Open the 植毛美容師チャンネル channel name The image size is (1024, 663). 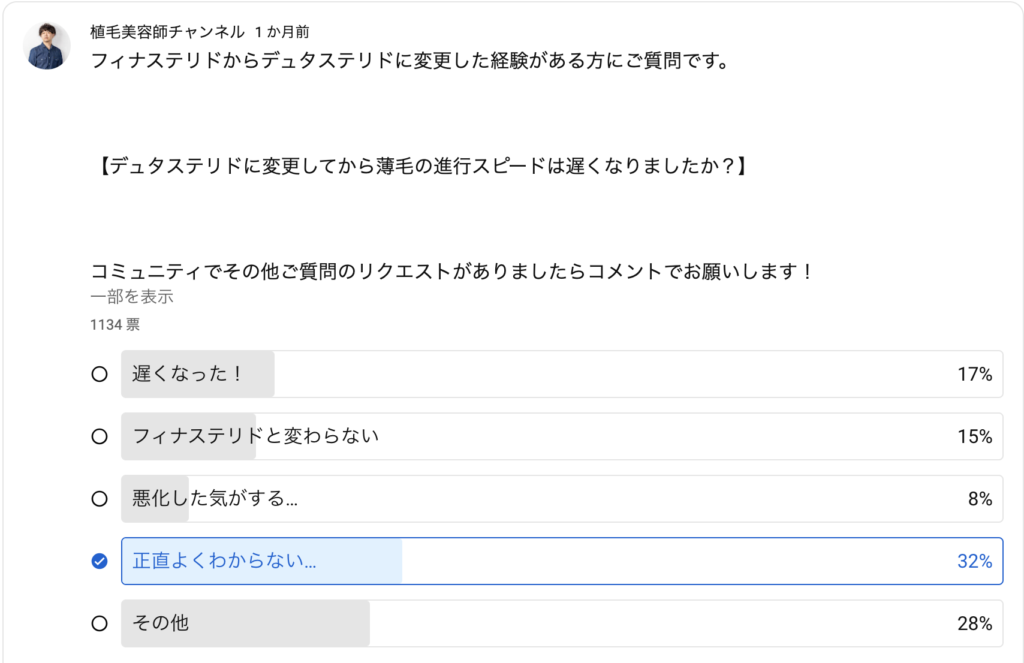(167, 31)
